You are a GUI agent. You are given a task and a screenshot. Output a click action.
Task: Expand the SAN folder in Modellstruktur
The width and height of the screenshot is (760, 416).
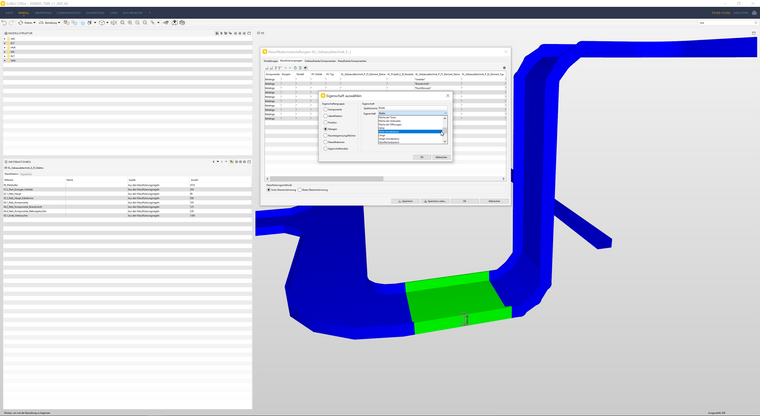(5, 61)
